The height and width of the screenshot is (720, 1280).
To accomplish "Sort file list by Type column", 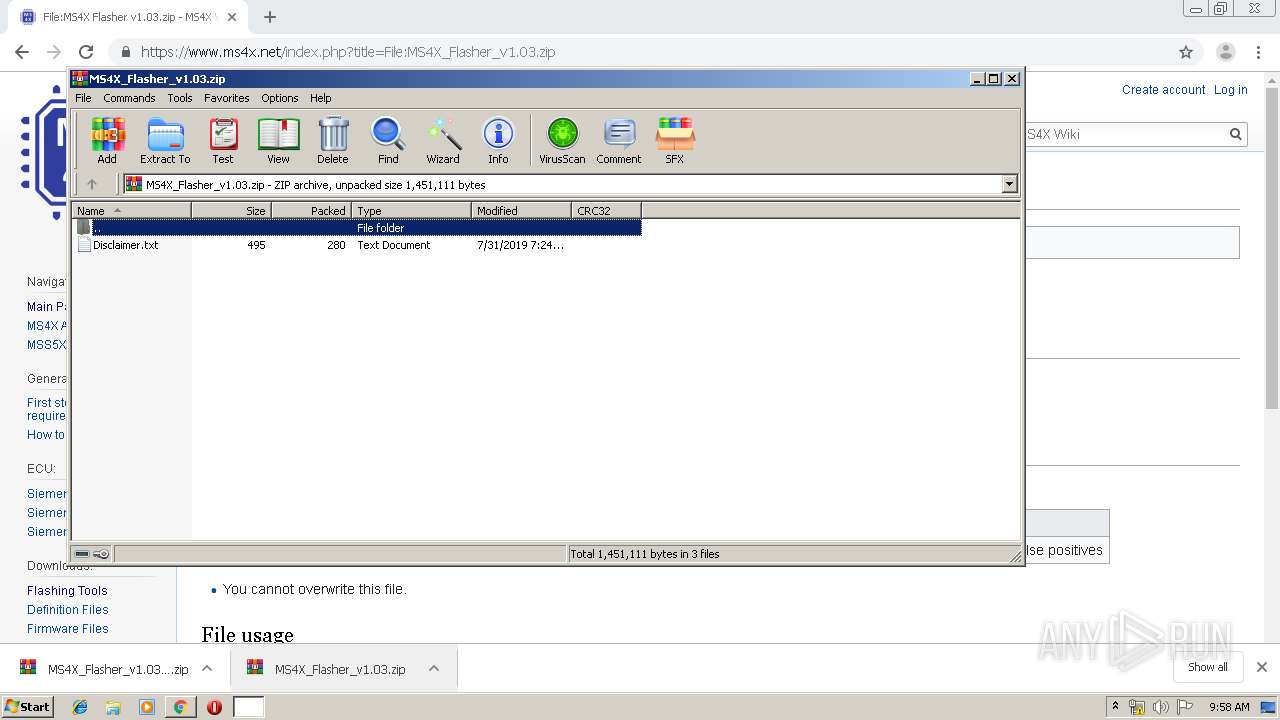I will click(411, 210).
